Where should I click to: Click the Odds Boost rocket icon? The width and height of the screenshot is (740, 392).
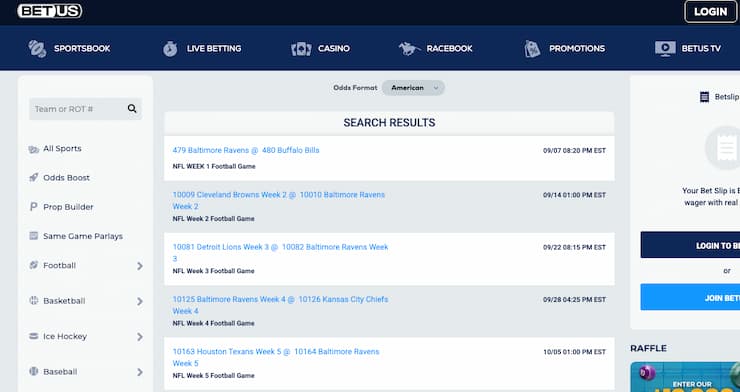pyautogui.click(x=34, y=178)
